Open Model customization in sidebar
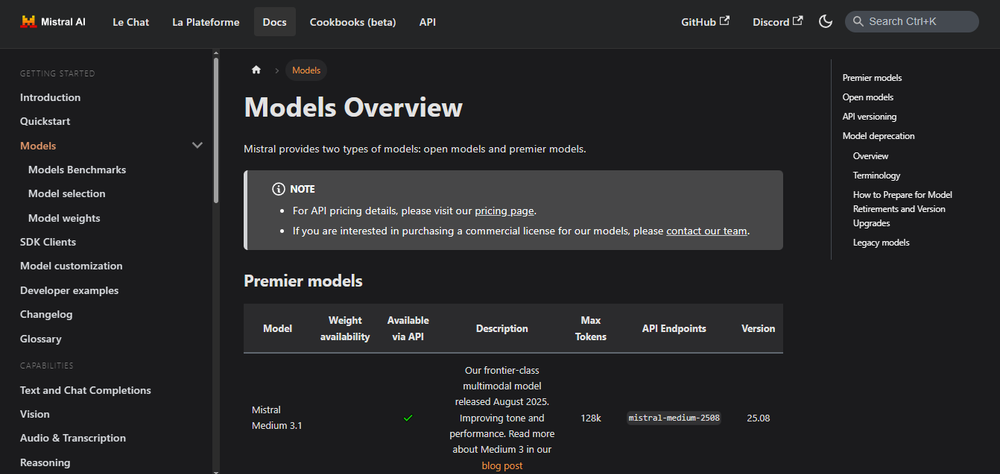The height and width of the screenshot is (474, 1000). [71, 265]
